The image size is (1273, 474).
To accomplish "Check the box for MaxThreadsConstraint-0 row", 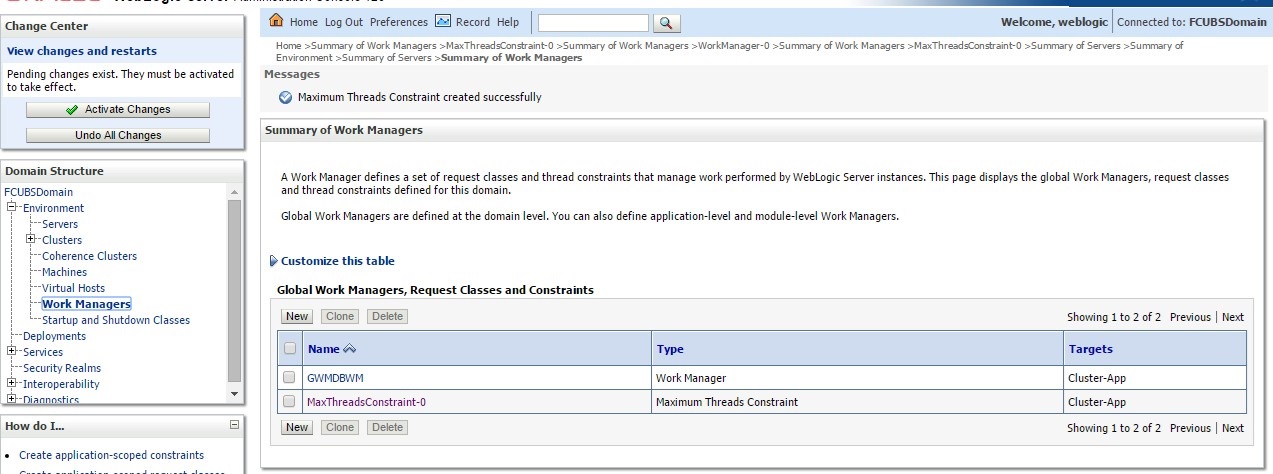I will click(290, 402).
